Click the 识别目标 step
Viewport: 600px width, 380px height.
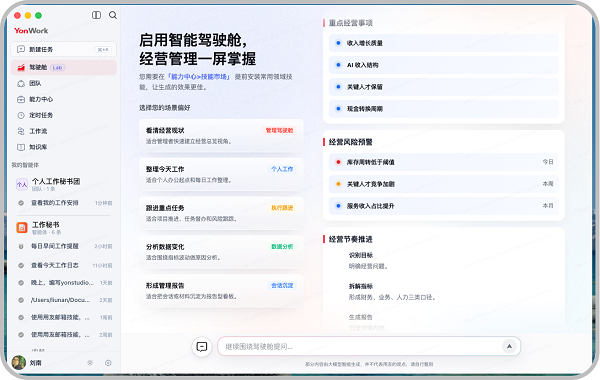360,255
